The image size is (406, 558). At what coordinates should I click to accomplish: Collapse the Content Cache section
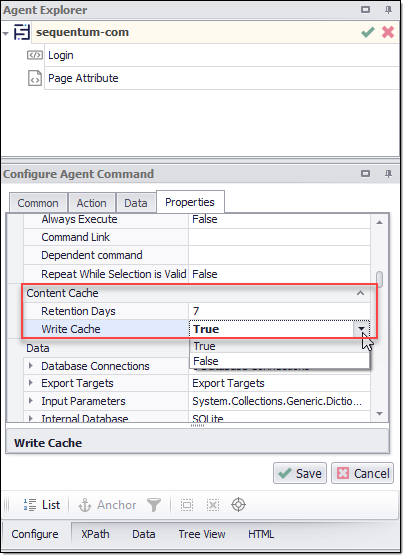[x=360, y=293]
